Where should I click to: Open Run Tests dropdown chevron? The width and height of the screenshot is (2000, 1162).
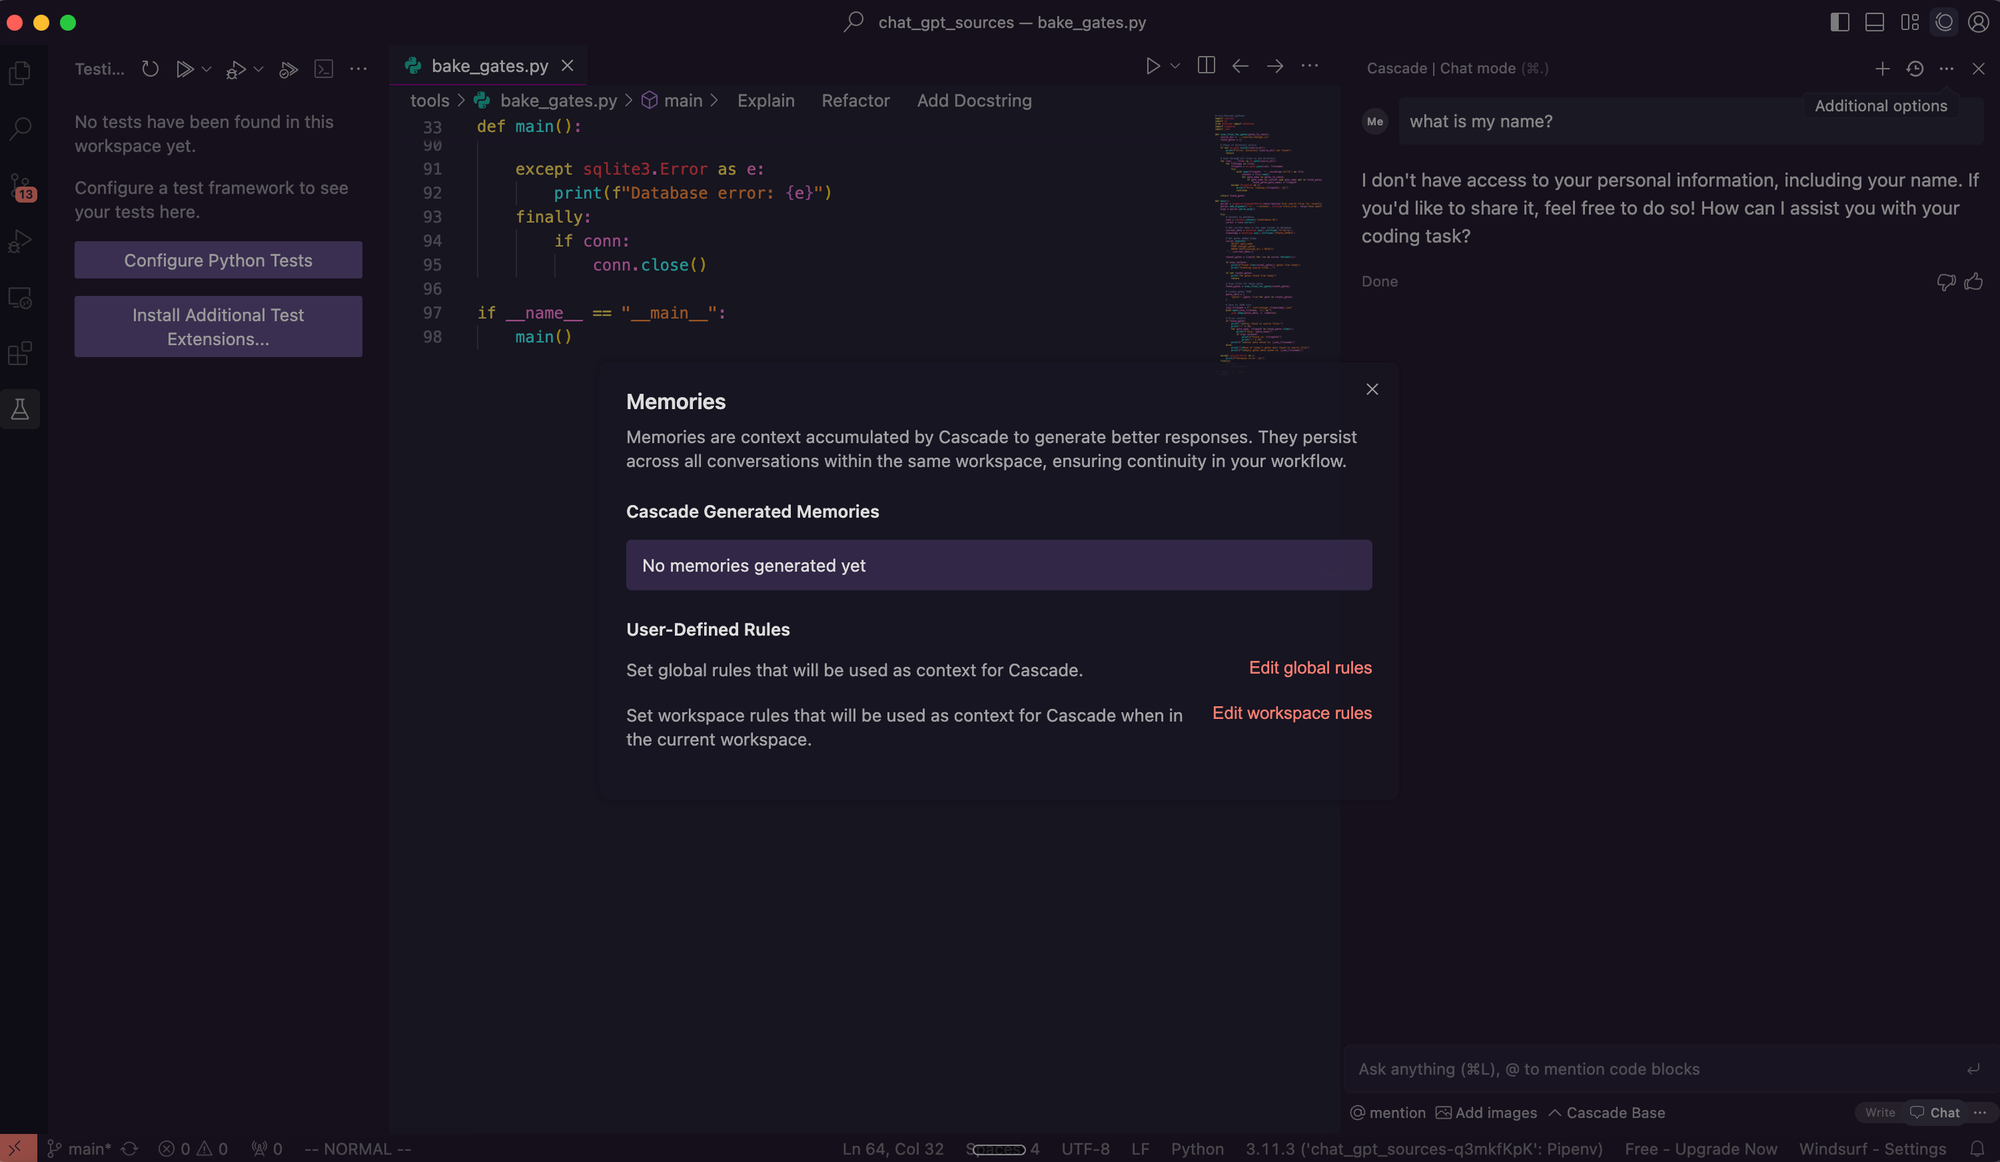click(207, 69)
